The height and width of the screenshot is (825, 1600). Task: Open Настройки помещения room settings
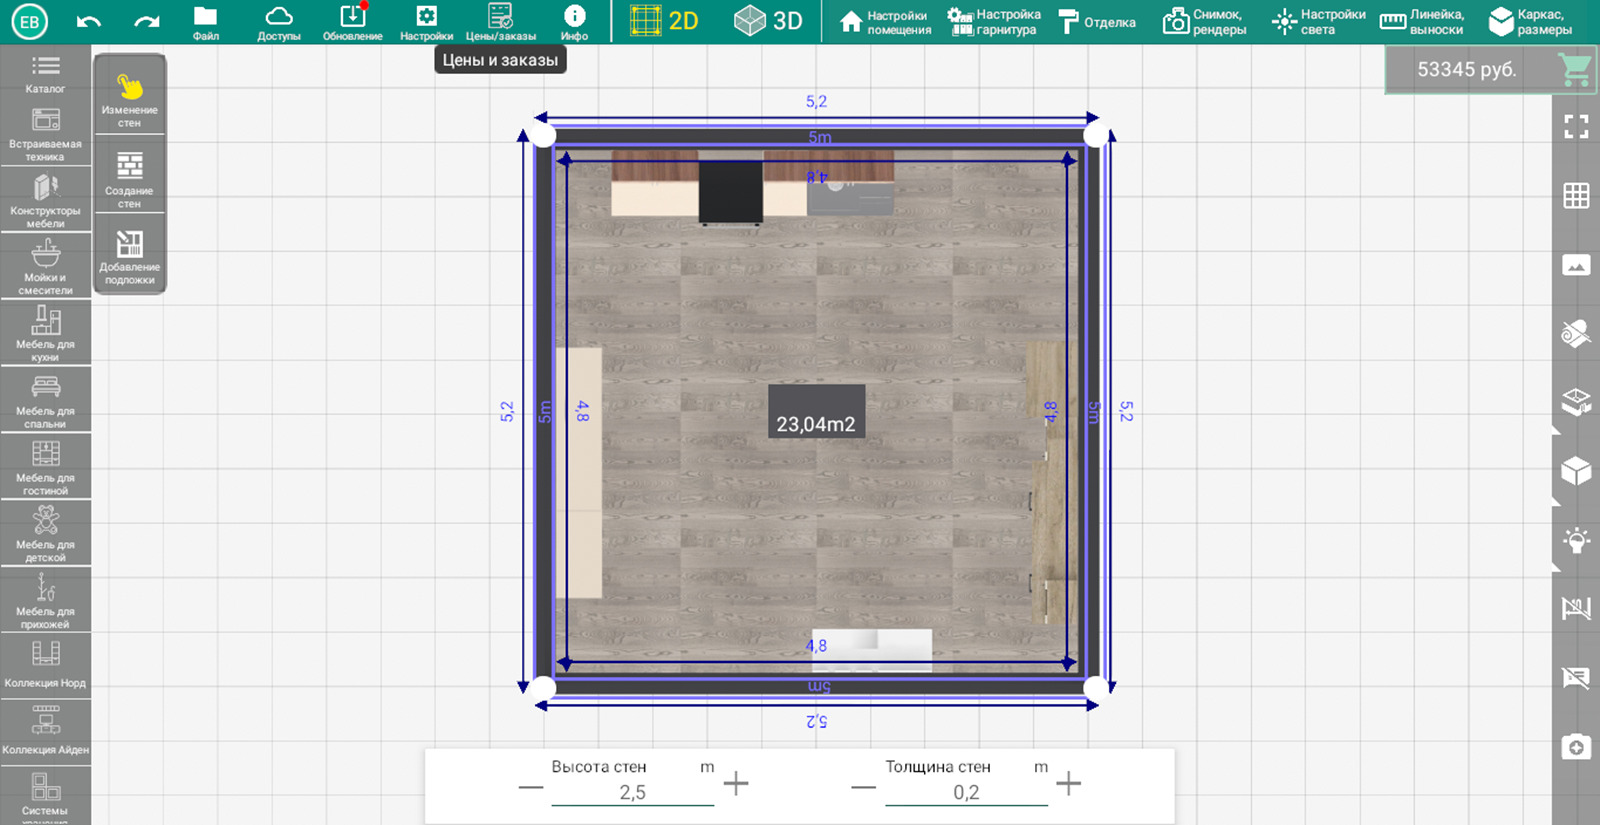[x=885, y=22]
